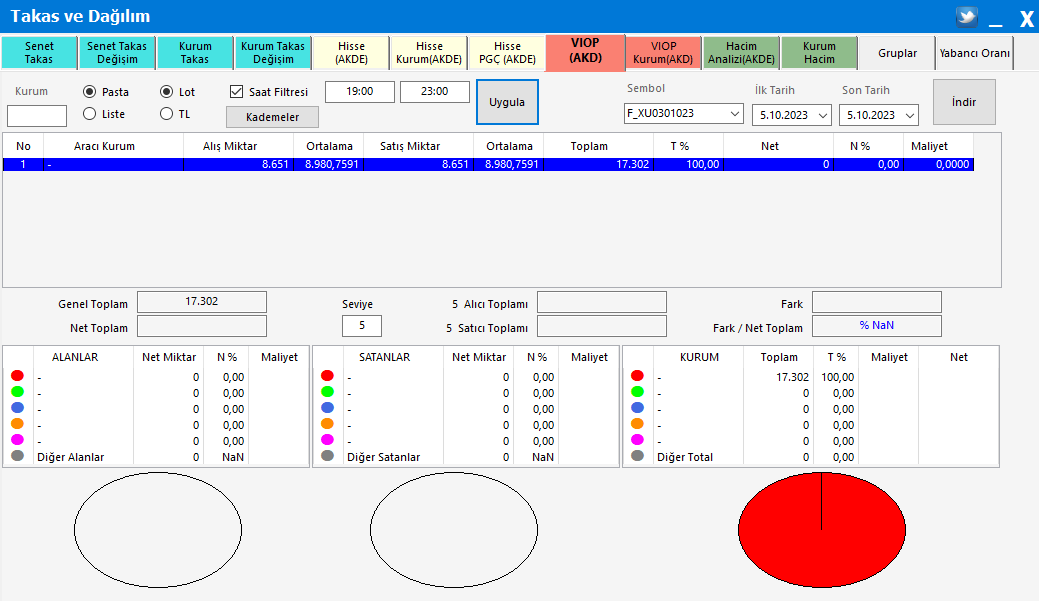Viewport: 1039px width, 601px height.
Task: Open VIOP Kurum(AKD) tab
Action: [663, 52]
